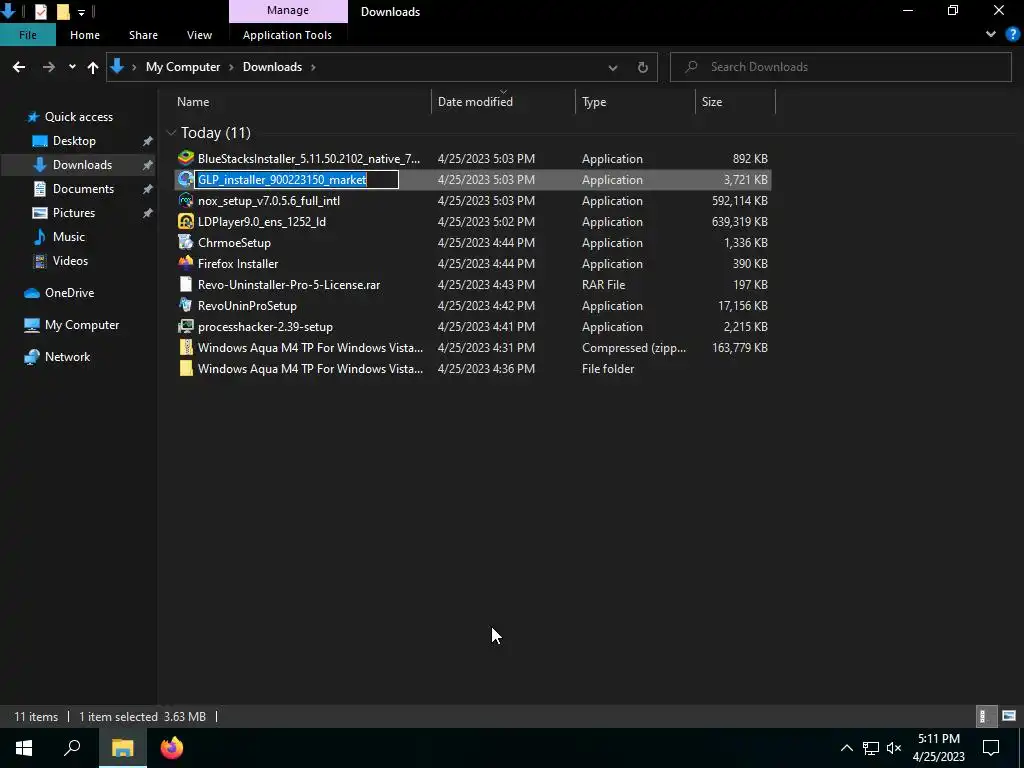Select the LDPlayer9.0_ens_1252_ld icon

pos(186,221)
